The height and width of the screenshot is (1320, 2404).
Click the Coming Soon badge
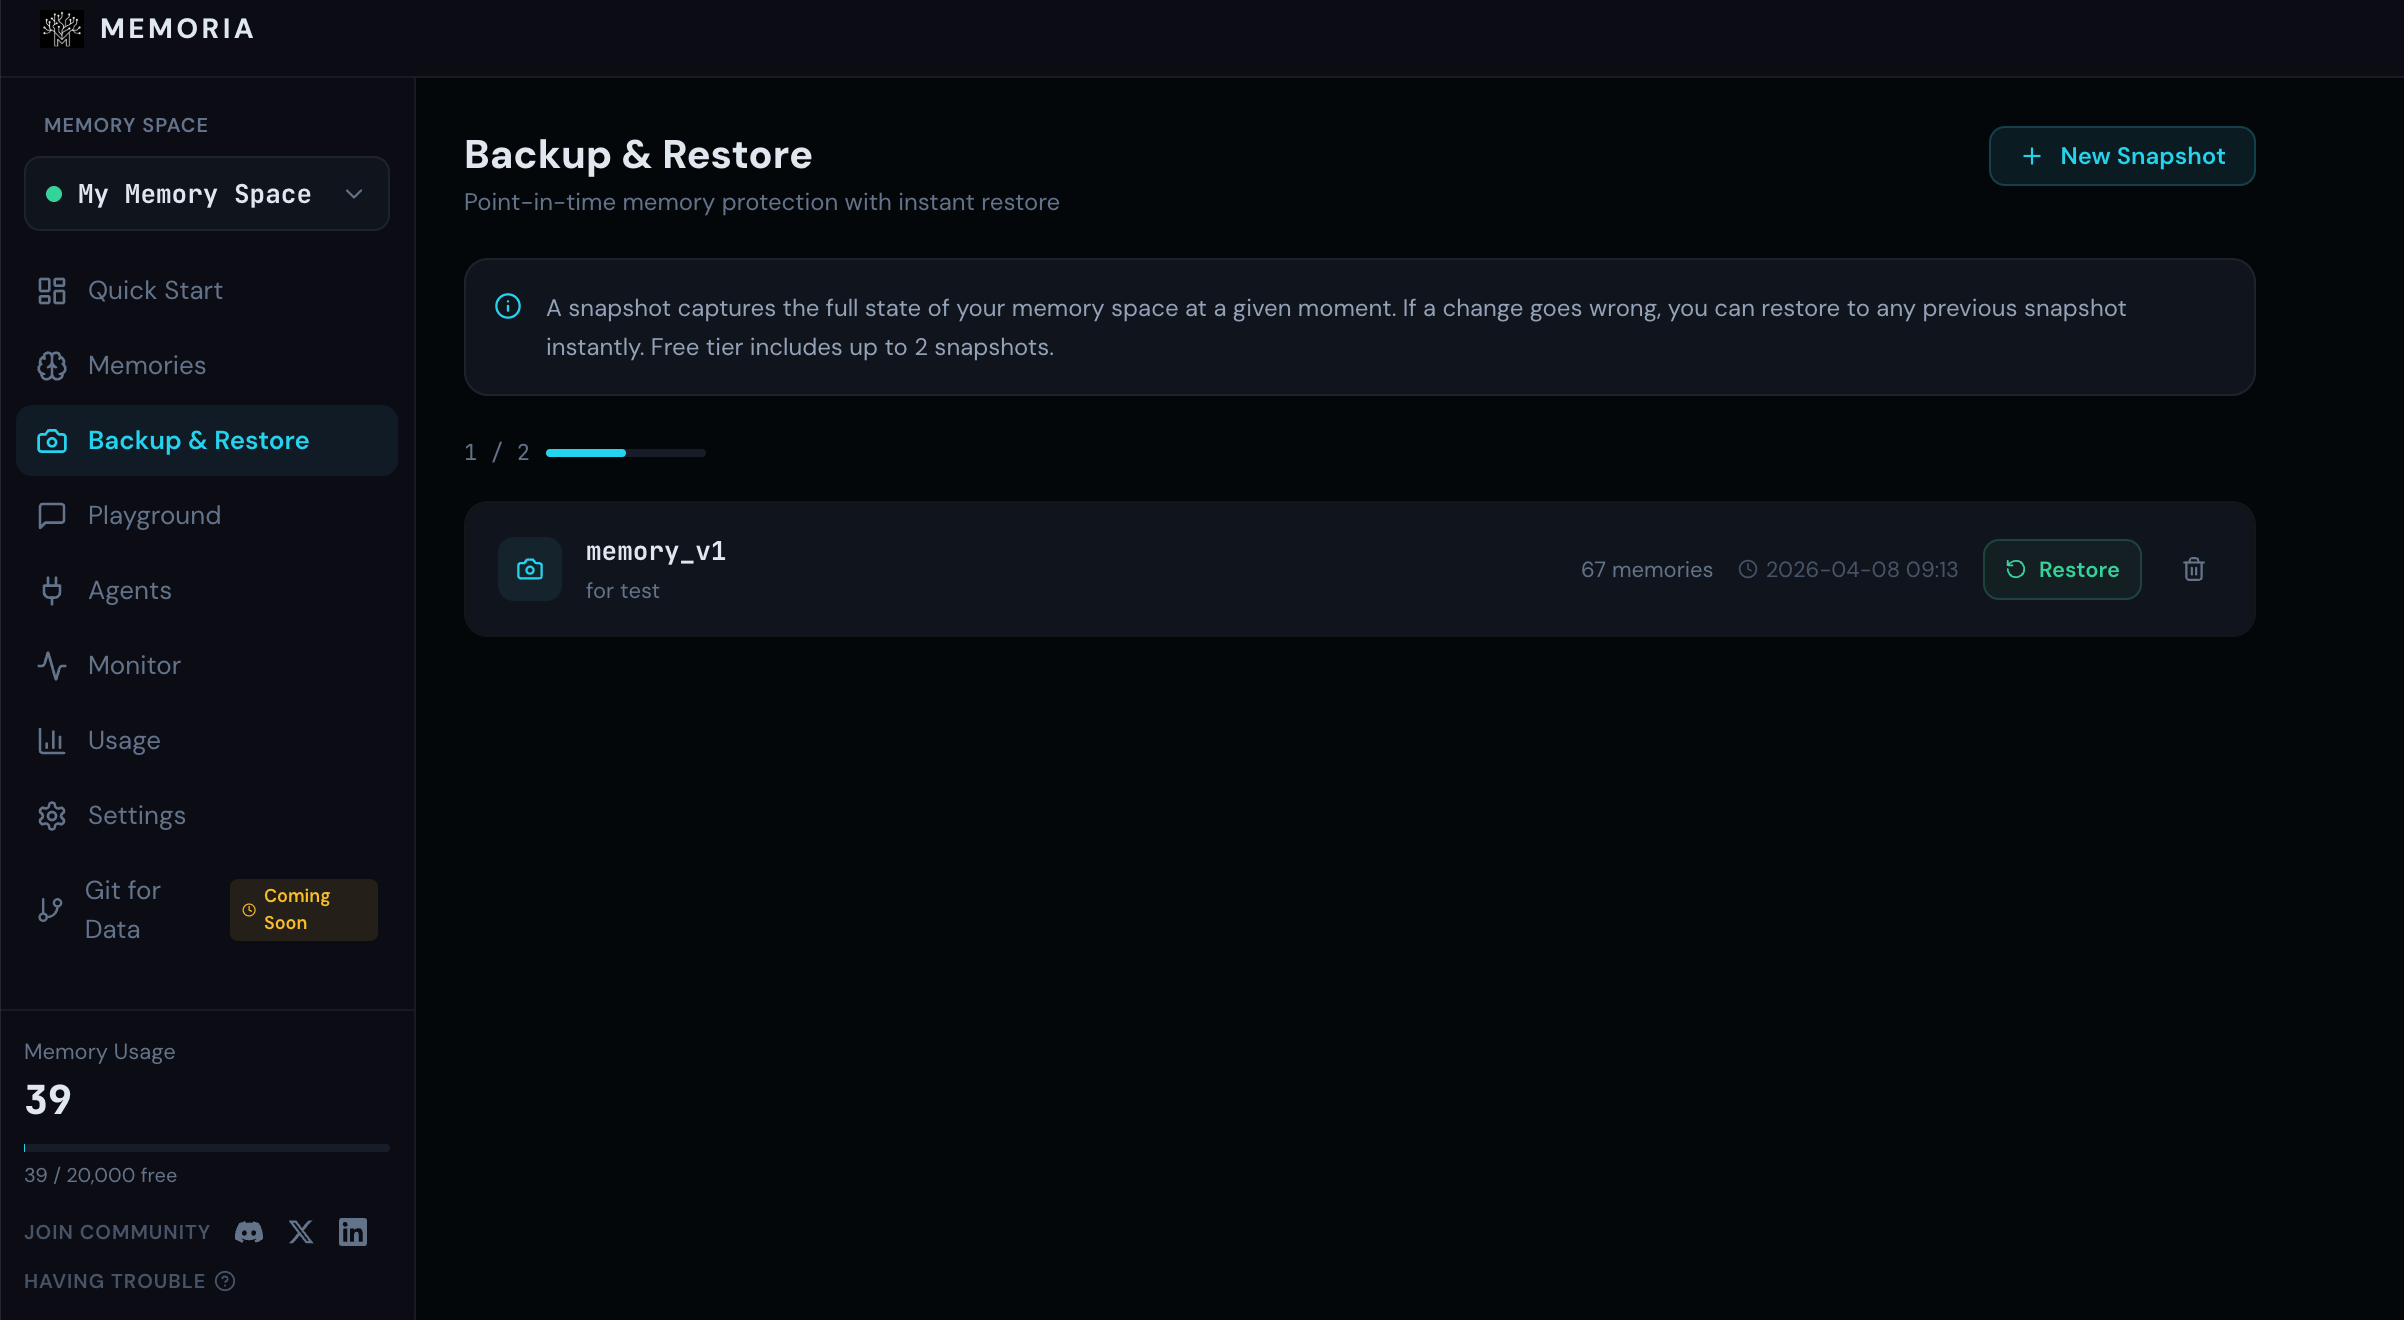click(x=303, y=909)
